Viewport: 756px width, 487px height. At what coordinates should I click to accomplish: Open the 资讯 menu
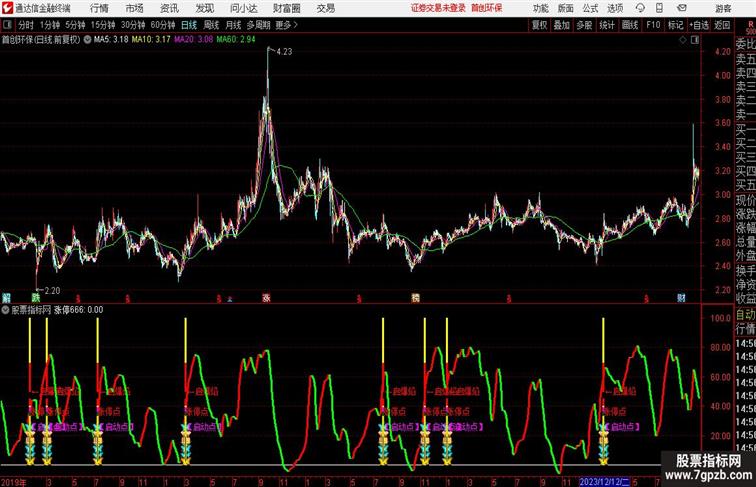(x=169, y=8)
